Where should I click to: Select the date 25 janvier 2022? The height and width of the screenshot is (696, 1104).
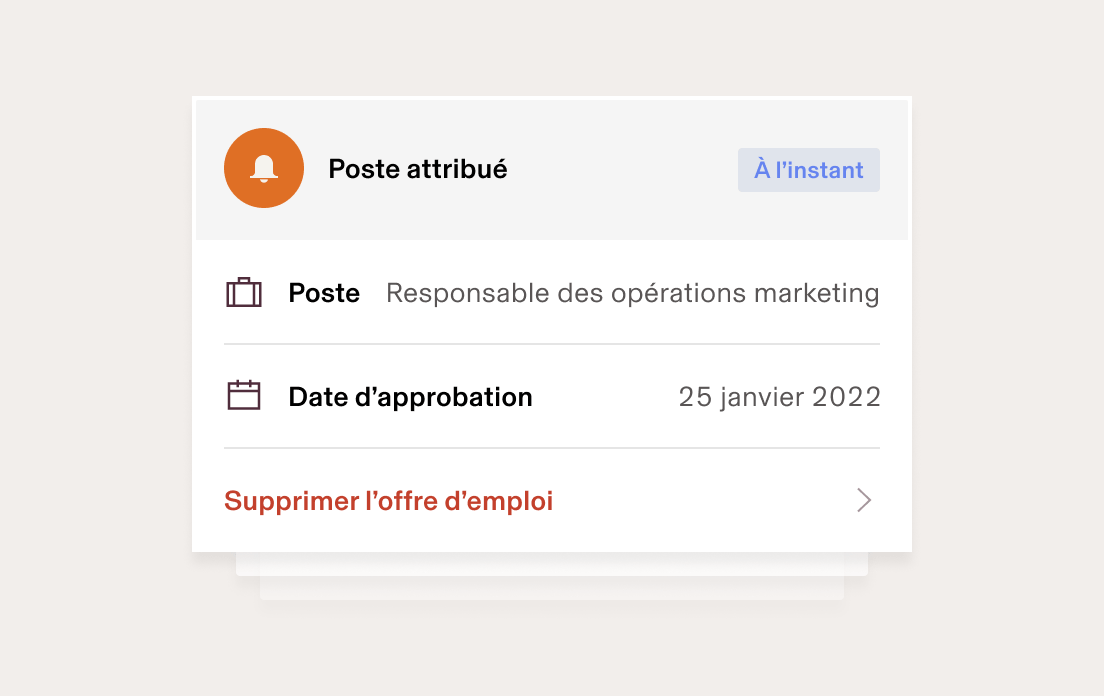779,396
